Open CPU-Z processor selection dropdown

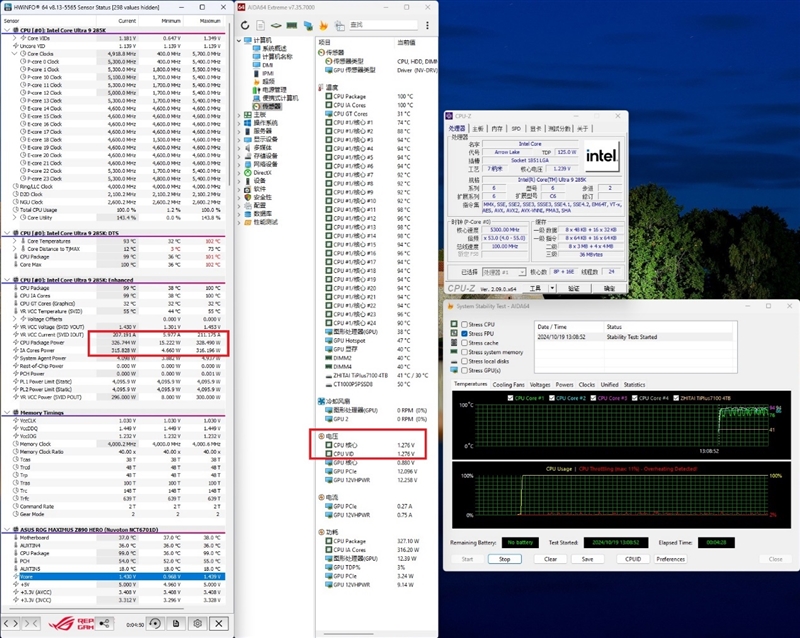(521, 272)
